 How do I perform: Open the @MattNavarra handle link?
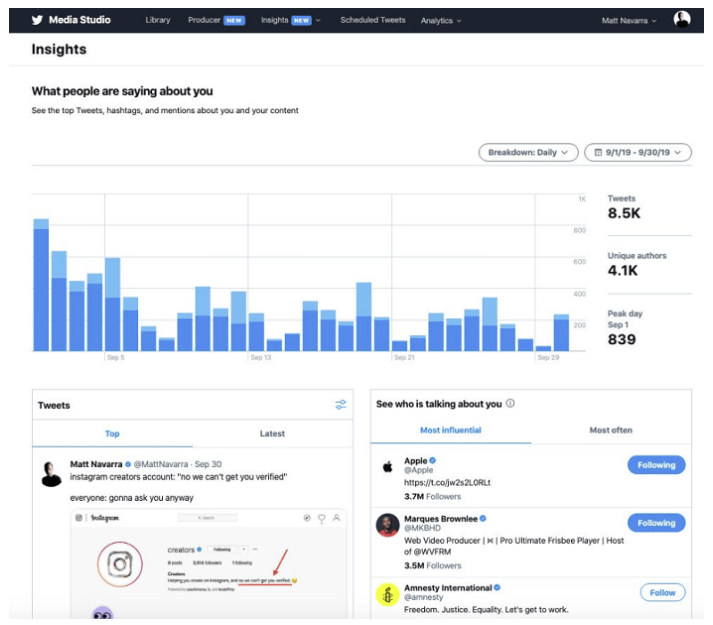point(161,464)
